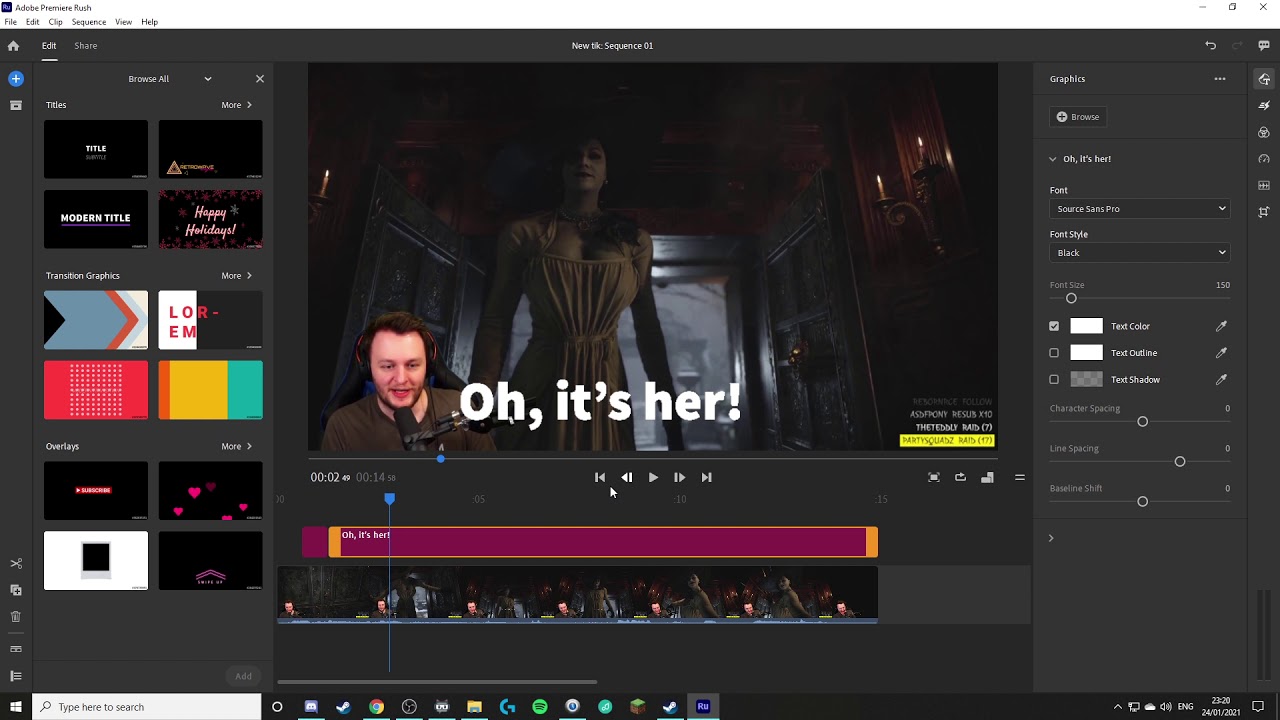The height and width of the screenshot is (720, 1280).
Task: Click the Line Spacing slider handle
Action: pos(1180,462)
